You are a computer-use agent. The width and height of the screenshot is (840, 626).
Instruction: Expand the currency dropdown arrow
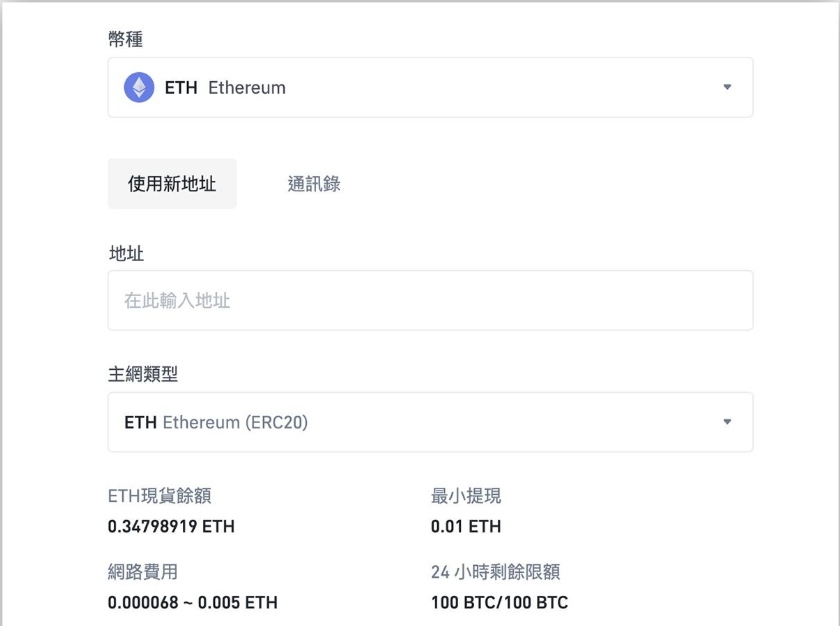(x=727, y=87)
